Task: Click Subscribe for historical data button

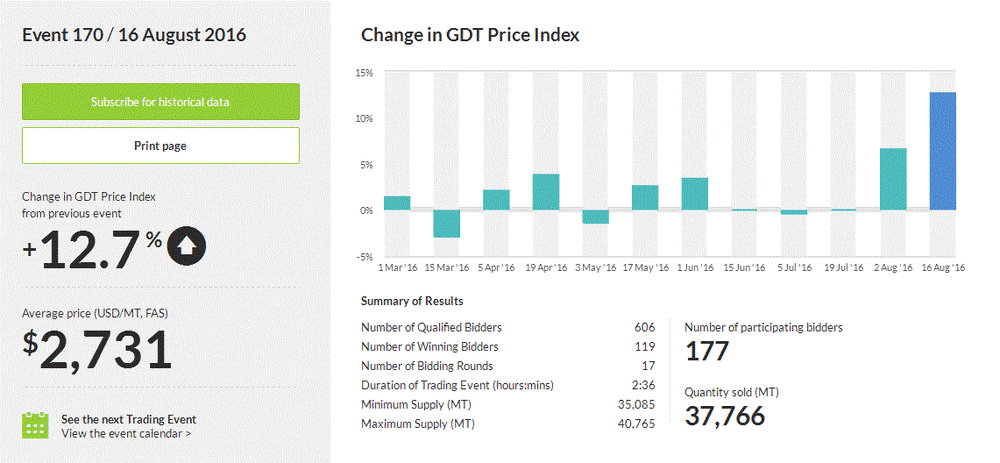Action: [x=161, y=102]
